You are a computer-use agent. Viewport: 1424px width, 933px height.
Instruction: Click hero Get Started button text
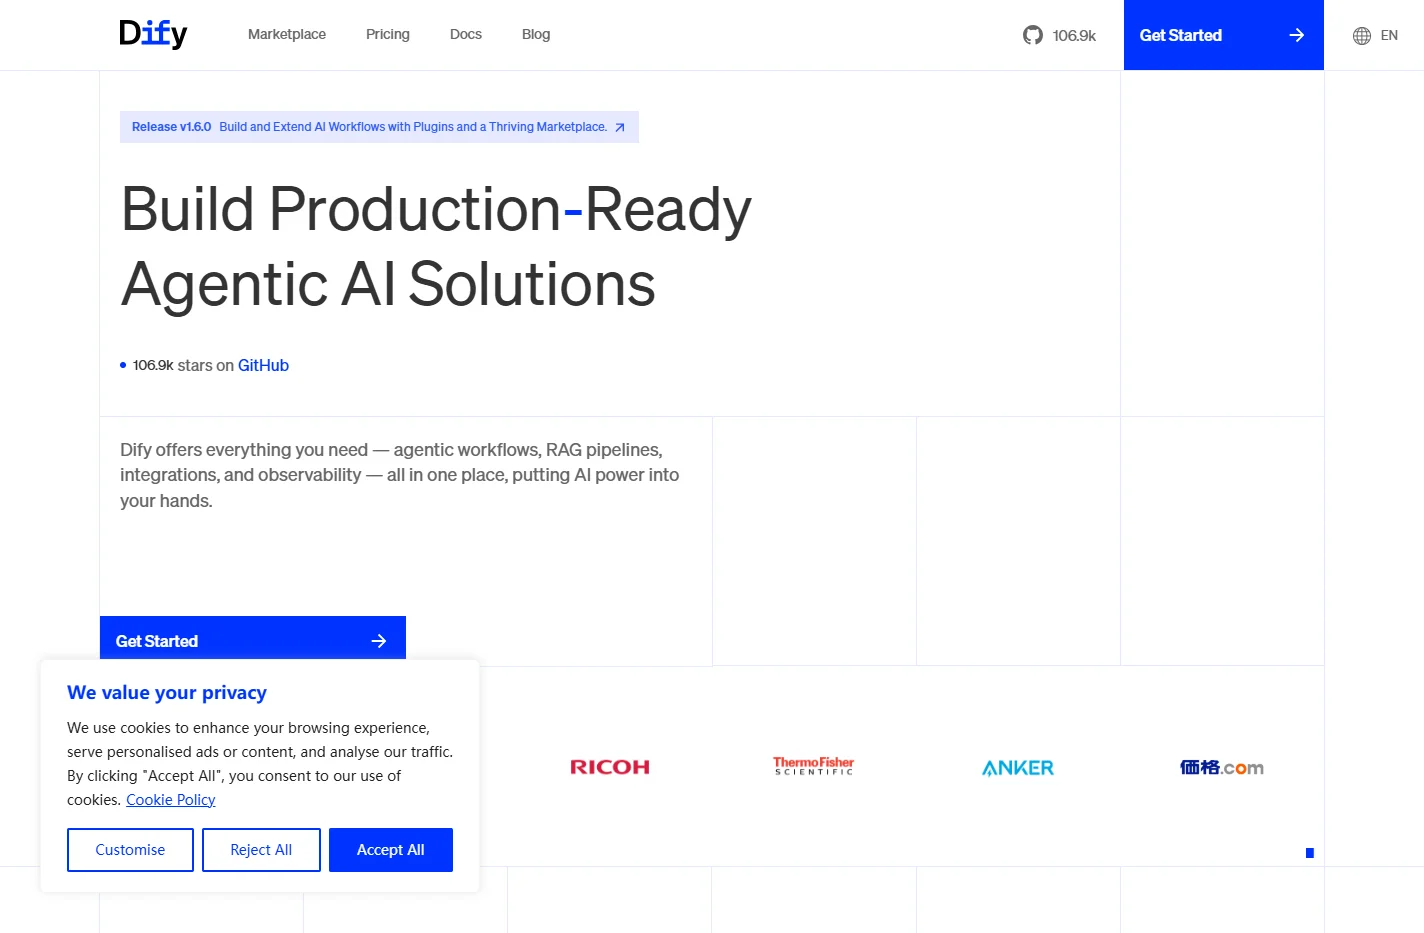click(x=157, y=641)
